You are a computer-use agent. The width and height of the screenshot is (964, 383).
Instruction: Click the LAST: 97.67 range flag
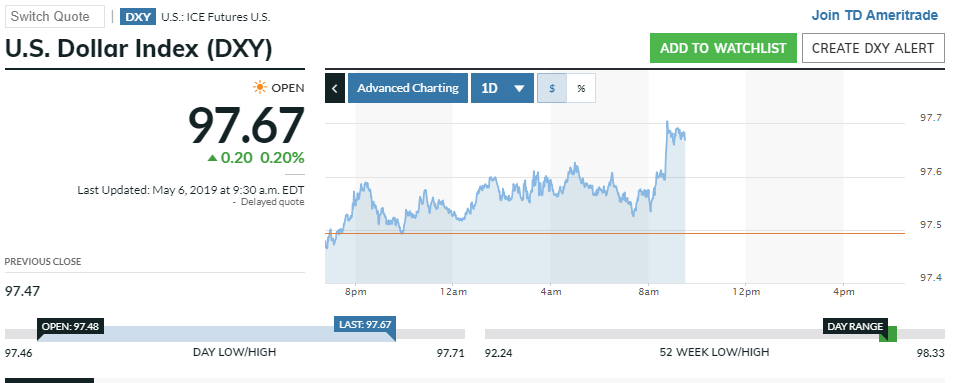pyautogui.click(x=365, y=324)
